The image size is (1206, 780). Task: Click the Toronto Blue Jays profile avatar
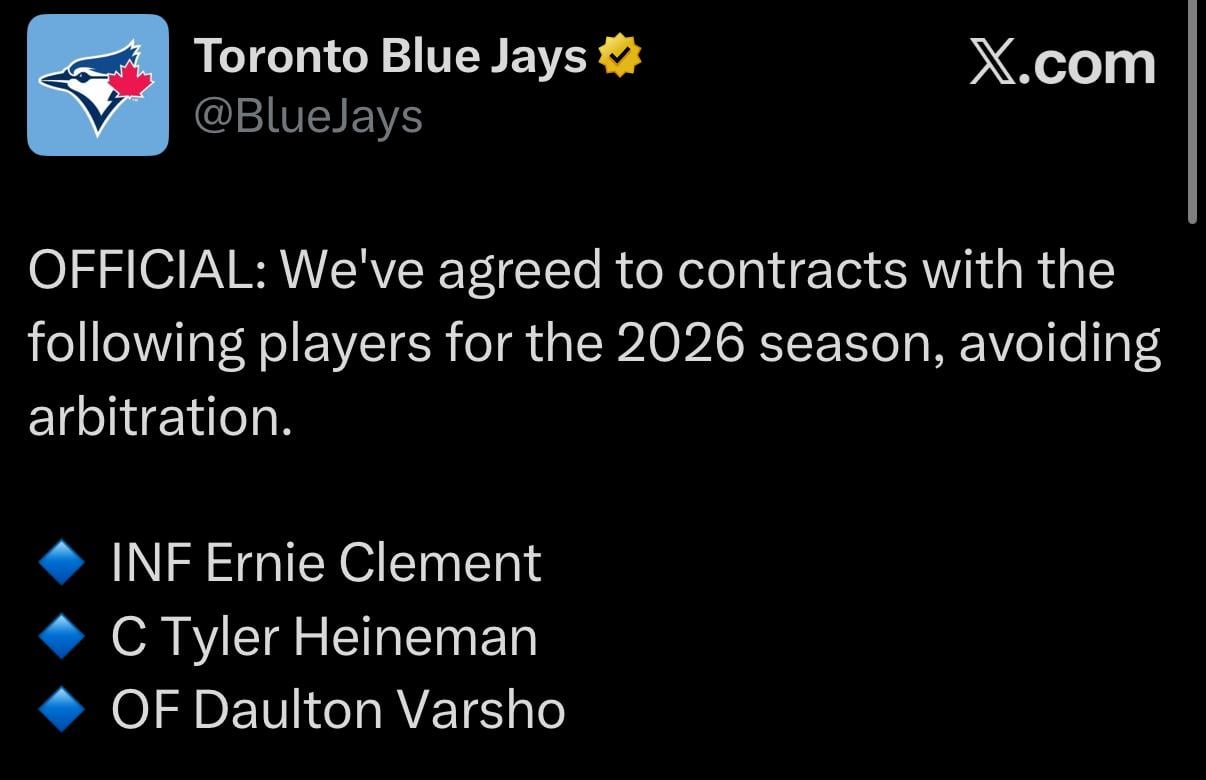tap(97, 83)
